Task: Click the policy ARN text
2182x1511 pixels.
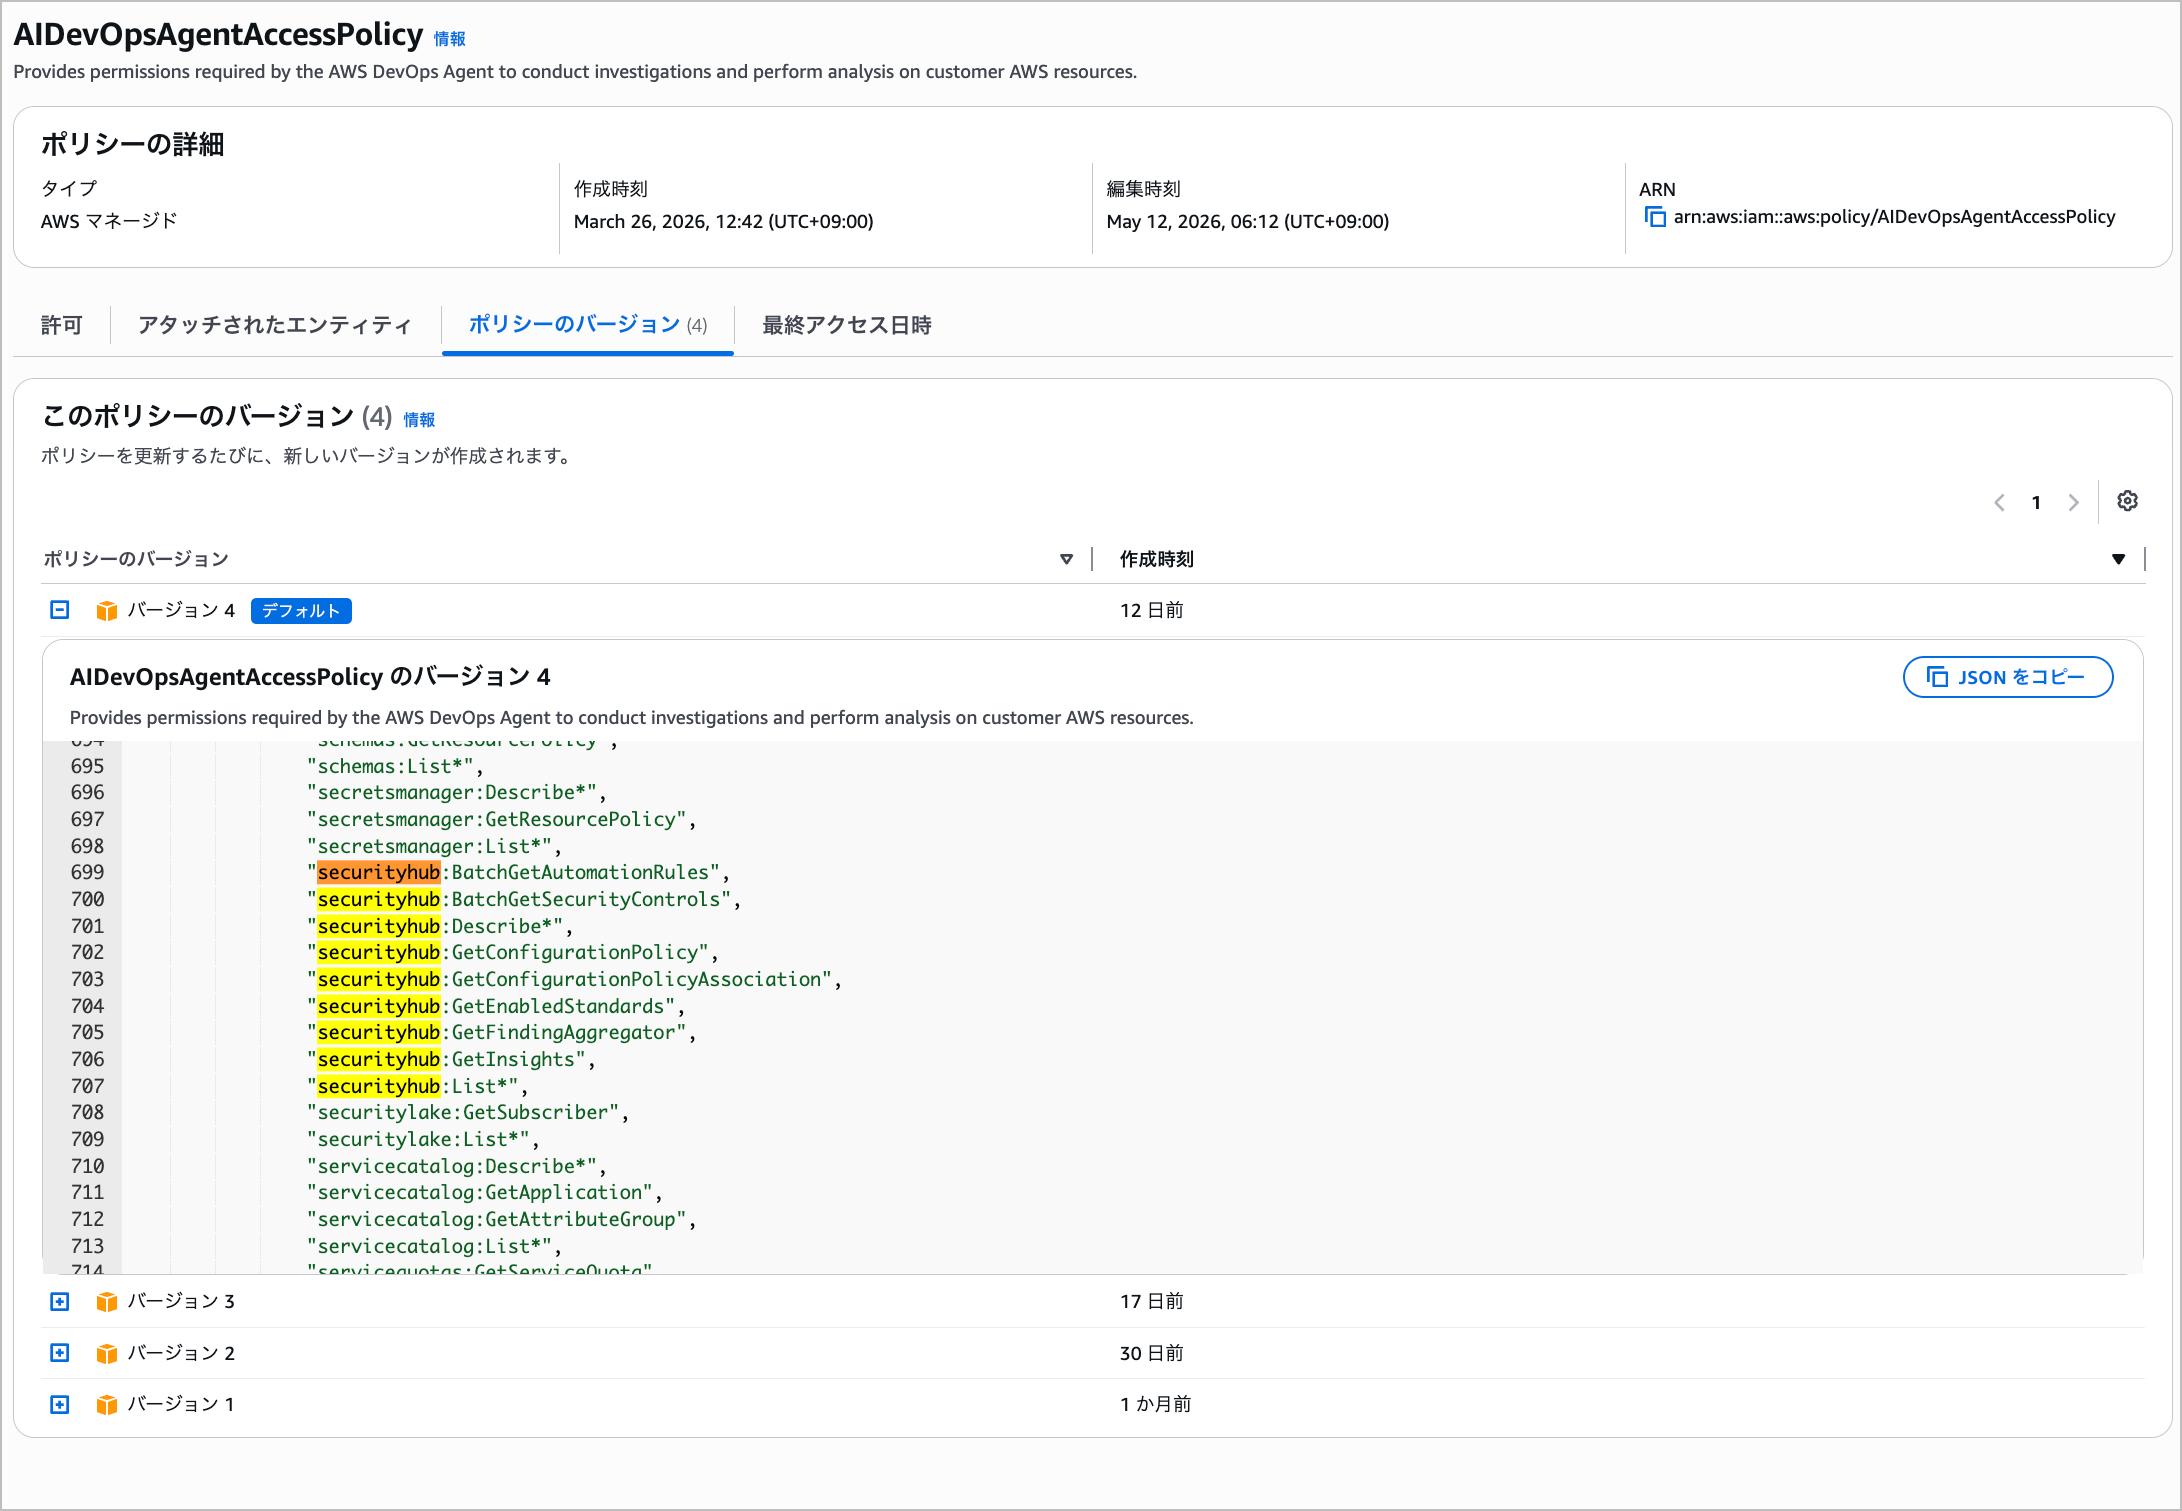Action: coord(1894,217)
